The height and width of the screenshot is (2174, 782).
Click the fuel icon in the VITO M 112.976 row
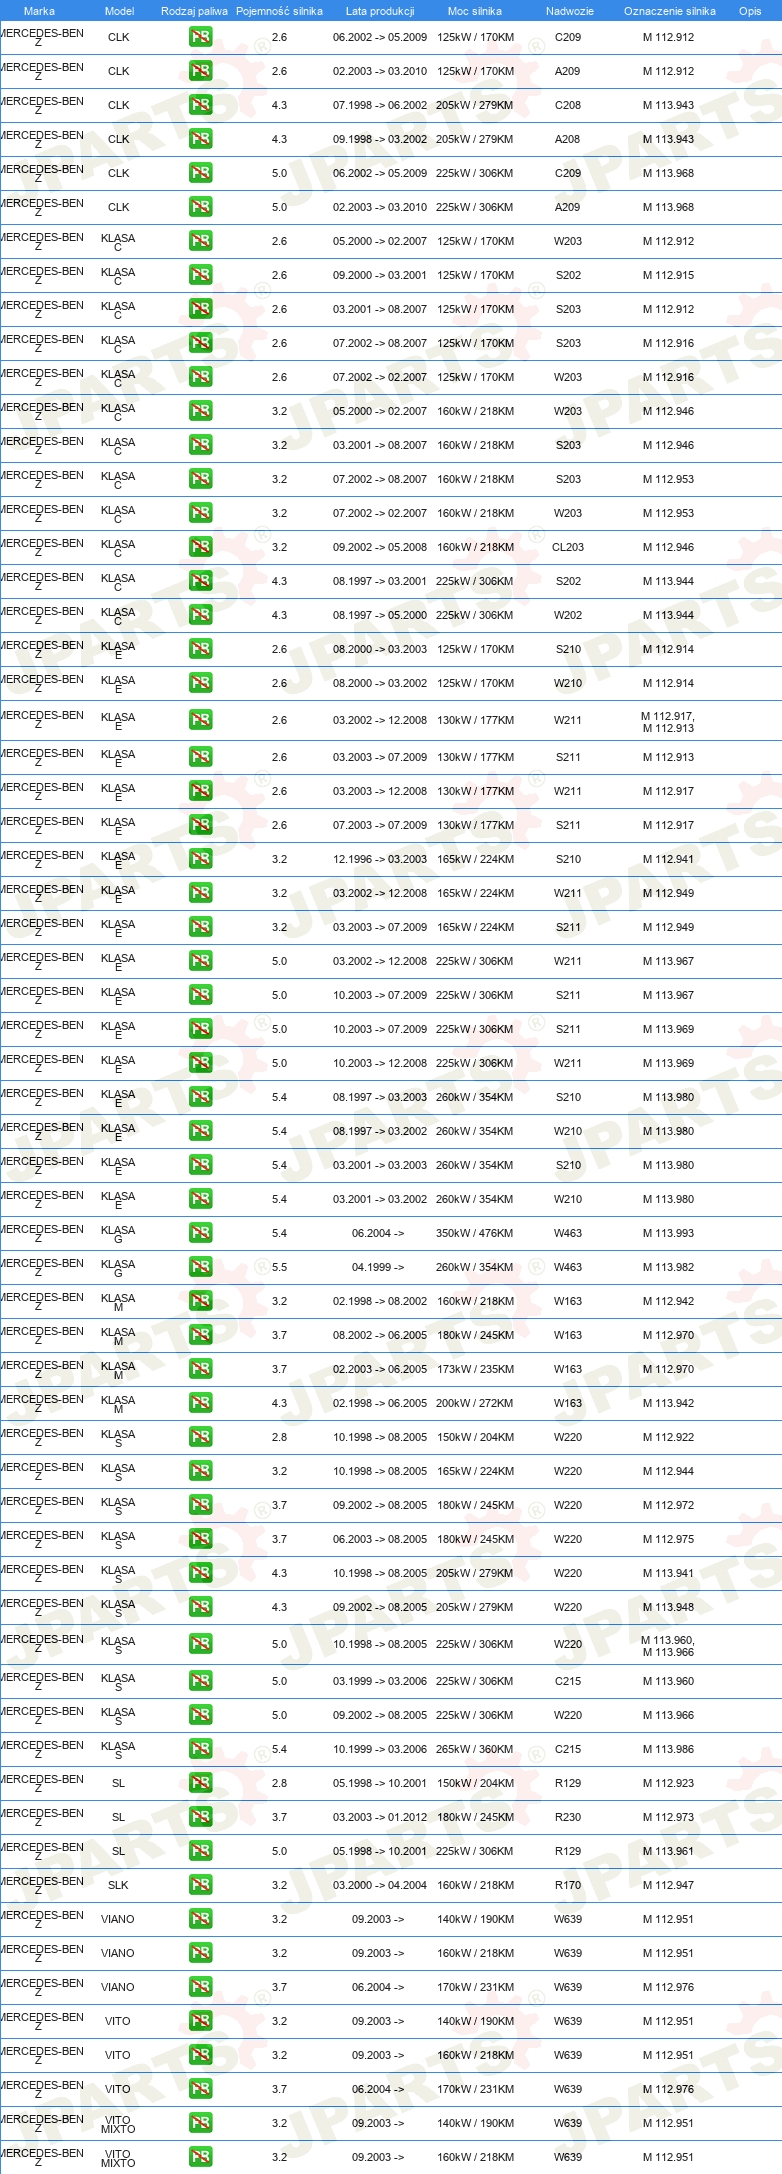click(200, 2089)
